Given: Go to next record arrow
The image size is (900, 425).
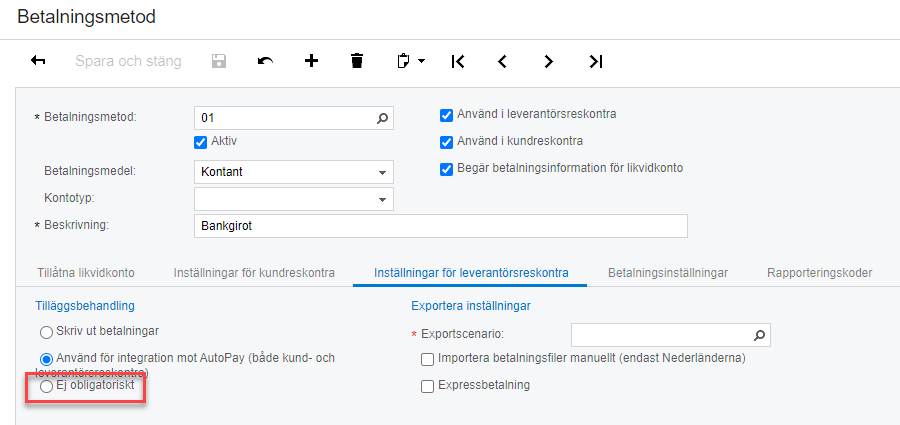Looking at the screenshot, I should [x=548, y=61].
